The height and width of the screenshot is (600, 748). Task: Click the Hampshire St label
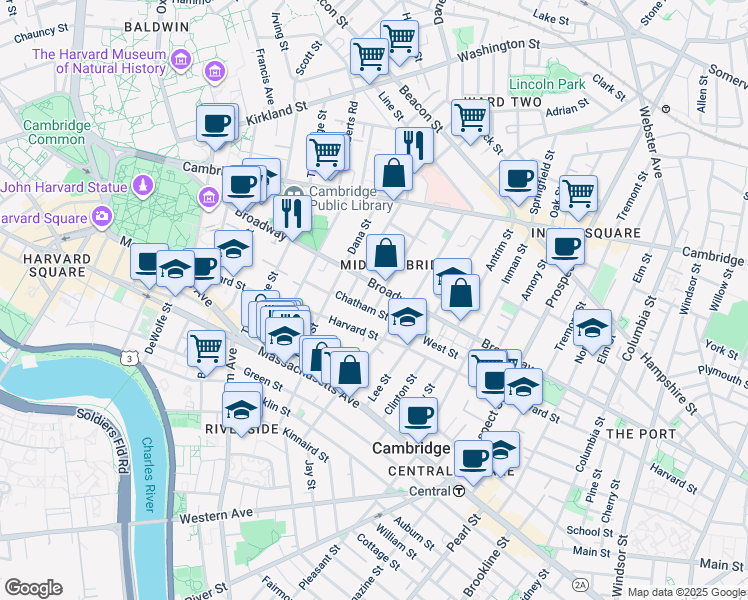(x=668, y=383)
